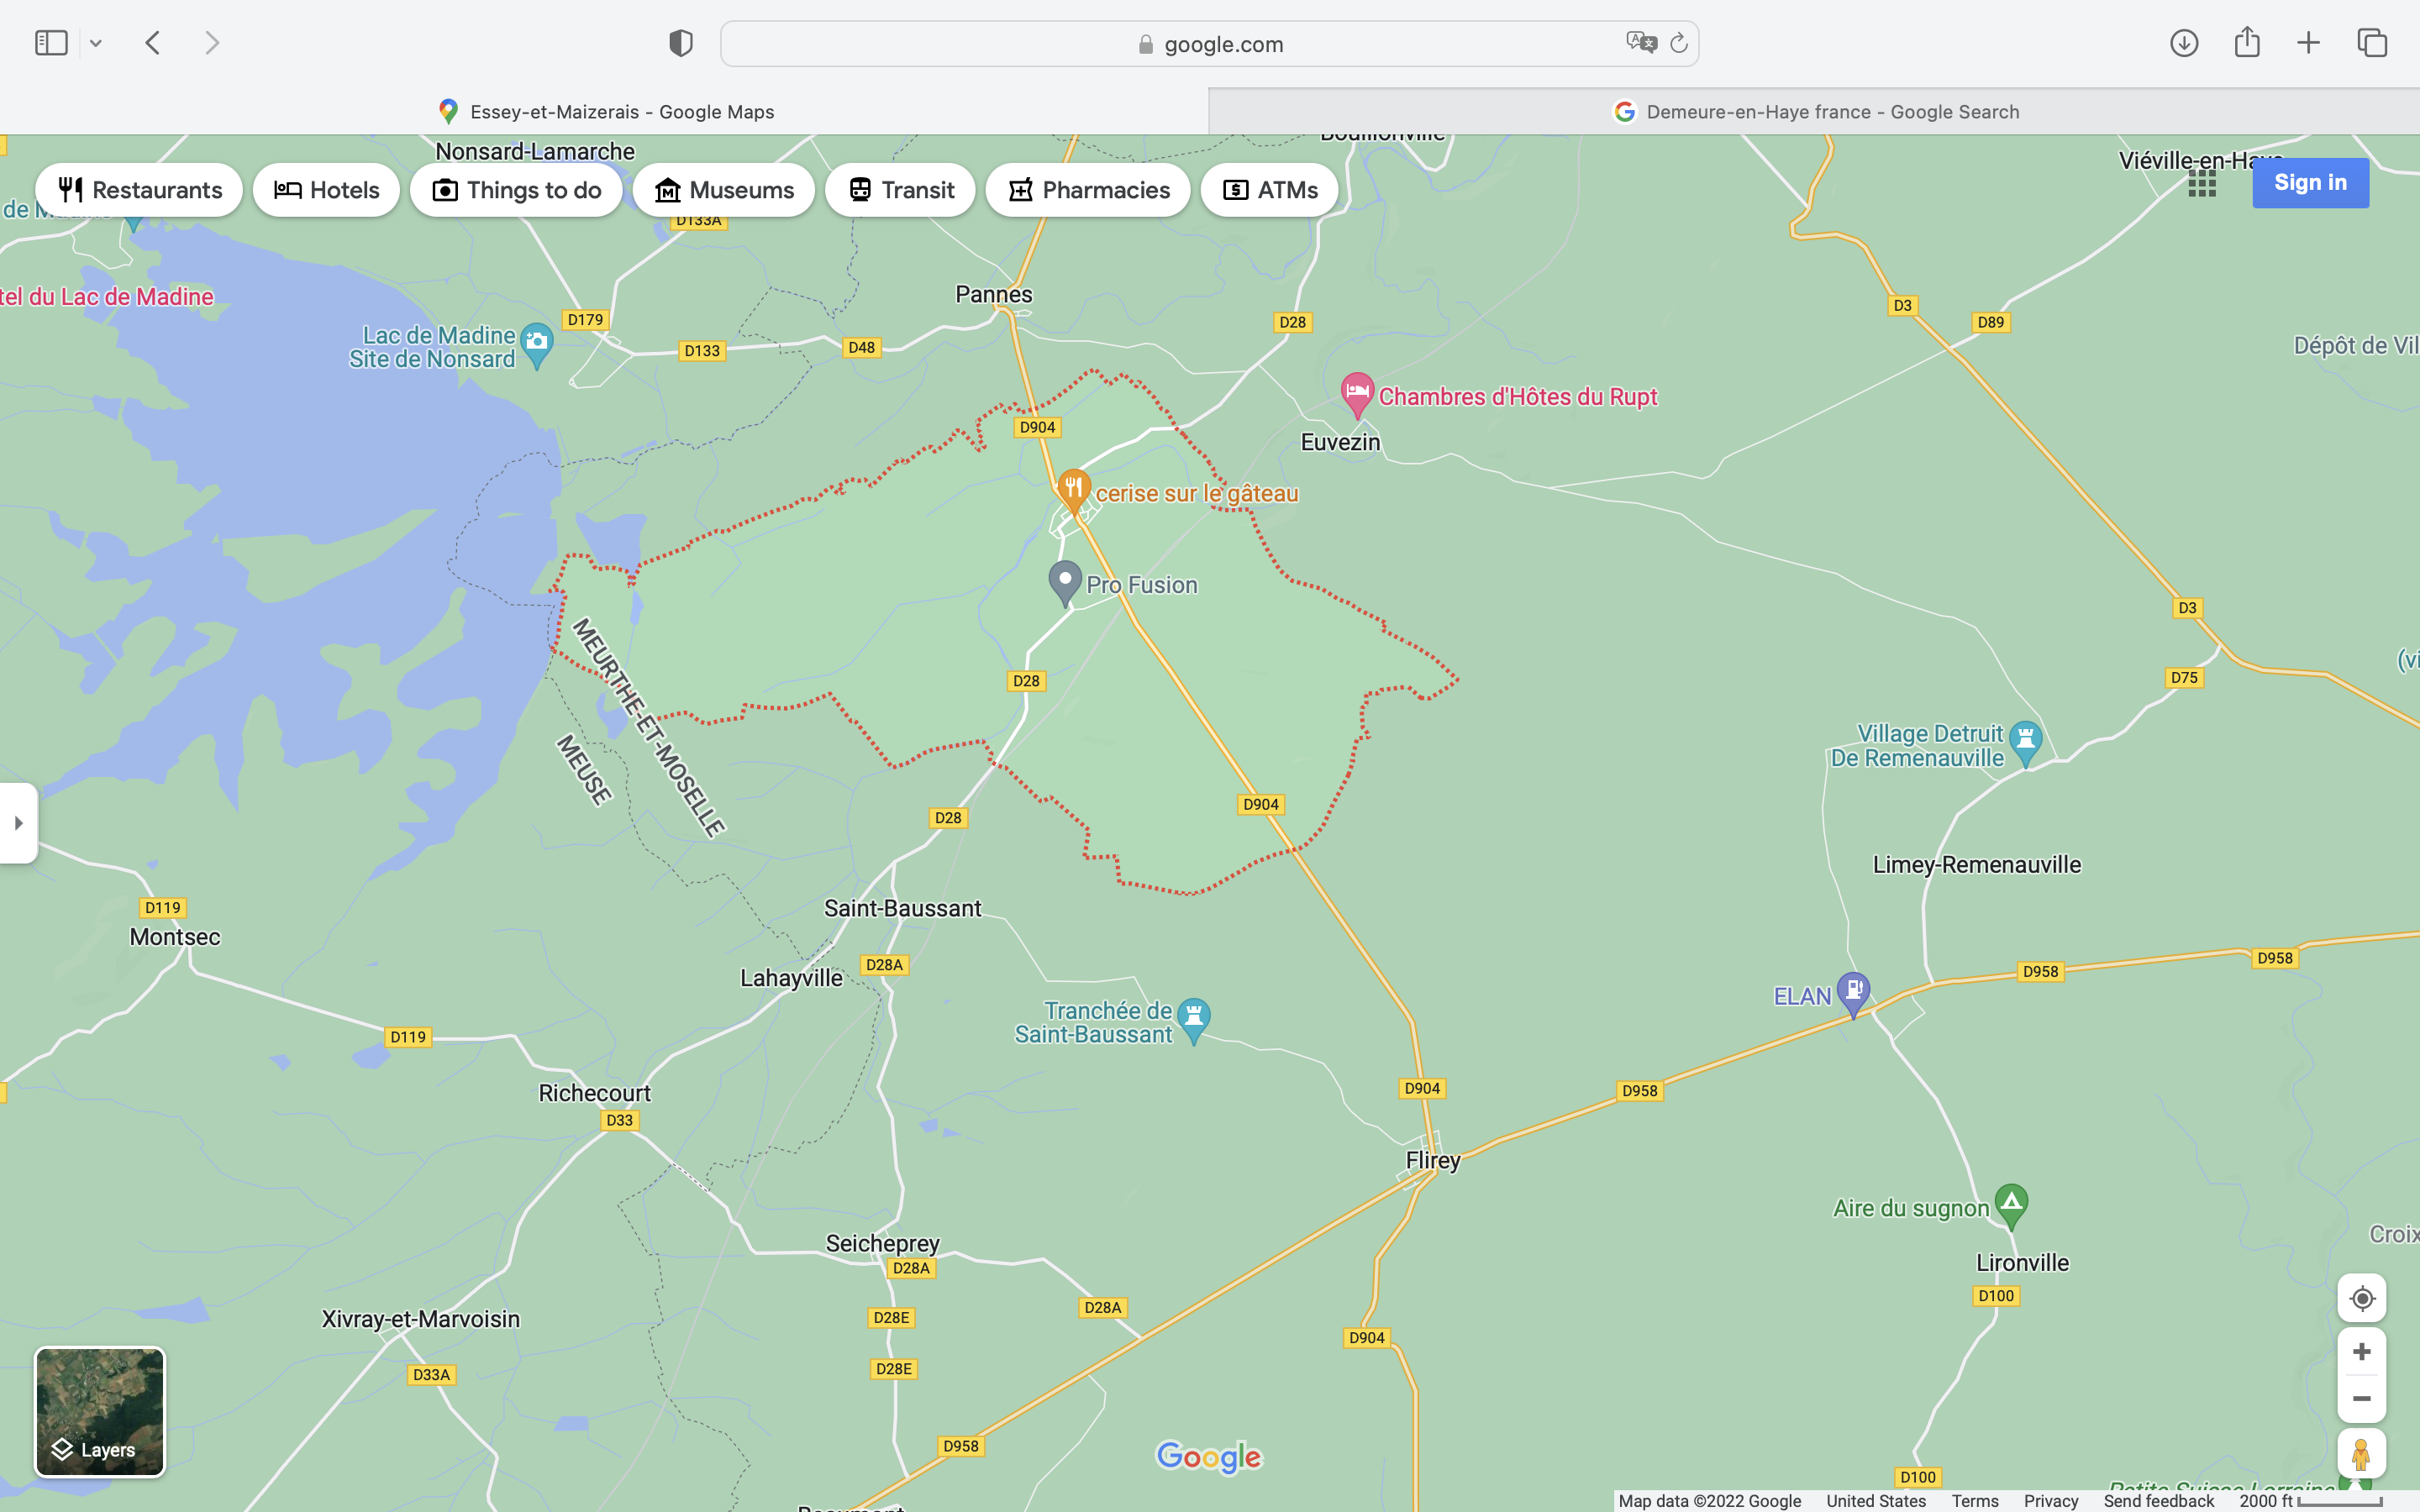The width and height of the screenshot is (2420, 1512).
Task: Click the zoom out minus button
Action: (x=2361, y=1399)
